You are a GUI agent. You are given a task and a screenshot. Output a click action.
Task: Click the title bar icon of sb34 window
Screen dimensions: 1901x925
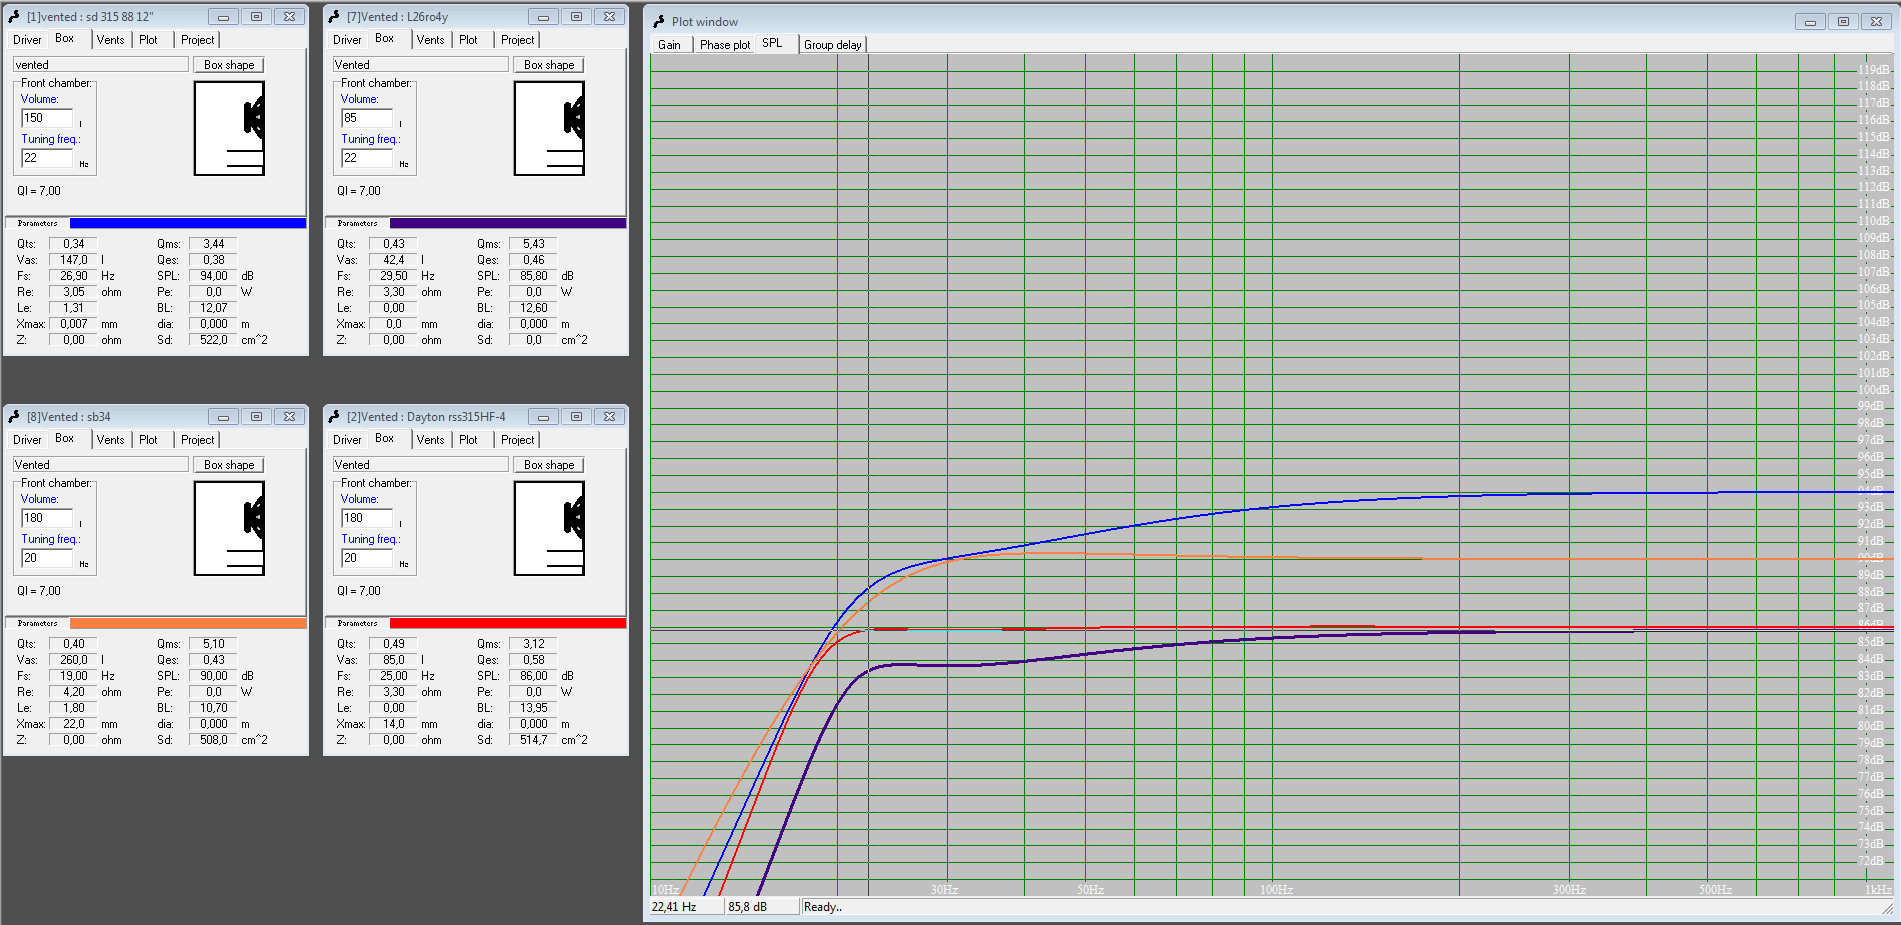pos(14,417)
